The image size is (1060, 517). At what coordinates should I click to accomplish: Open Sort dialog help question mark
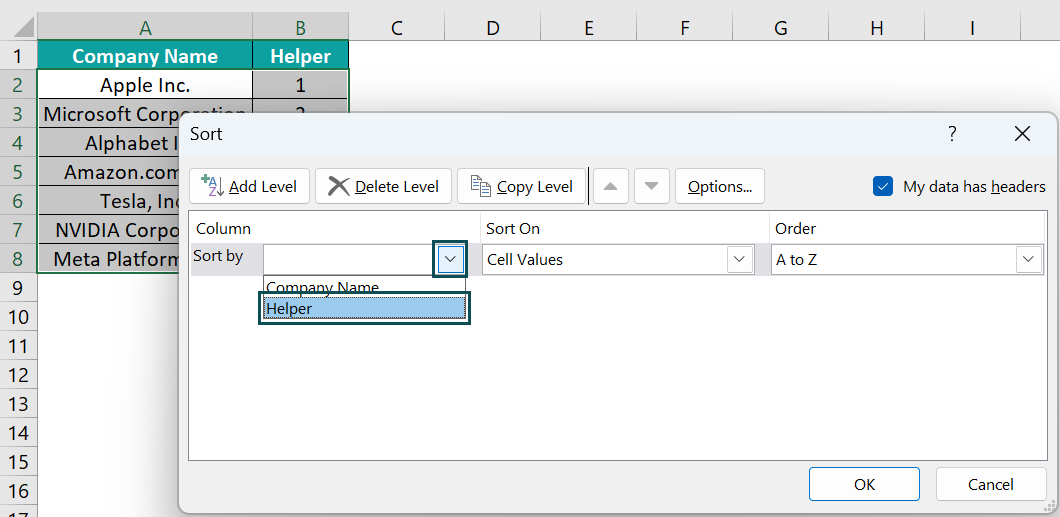(952, 134)
